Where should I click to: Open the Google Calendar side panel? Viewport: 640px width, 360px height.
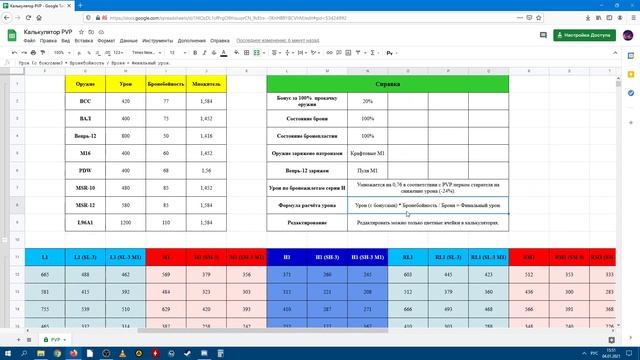point(631,56)
